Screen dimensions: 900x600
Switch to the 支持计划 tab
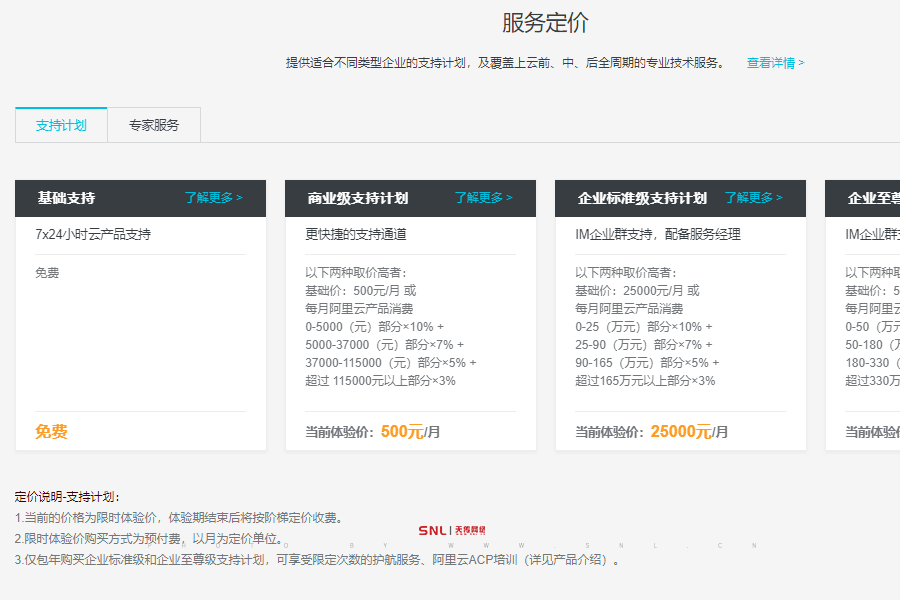(x=61, y=125)
